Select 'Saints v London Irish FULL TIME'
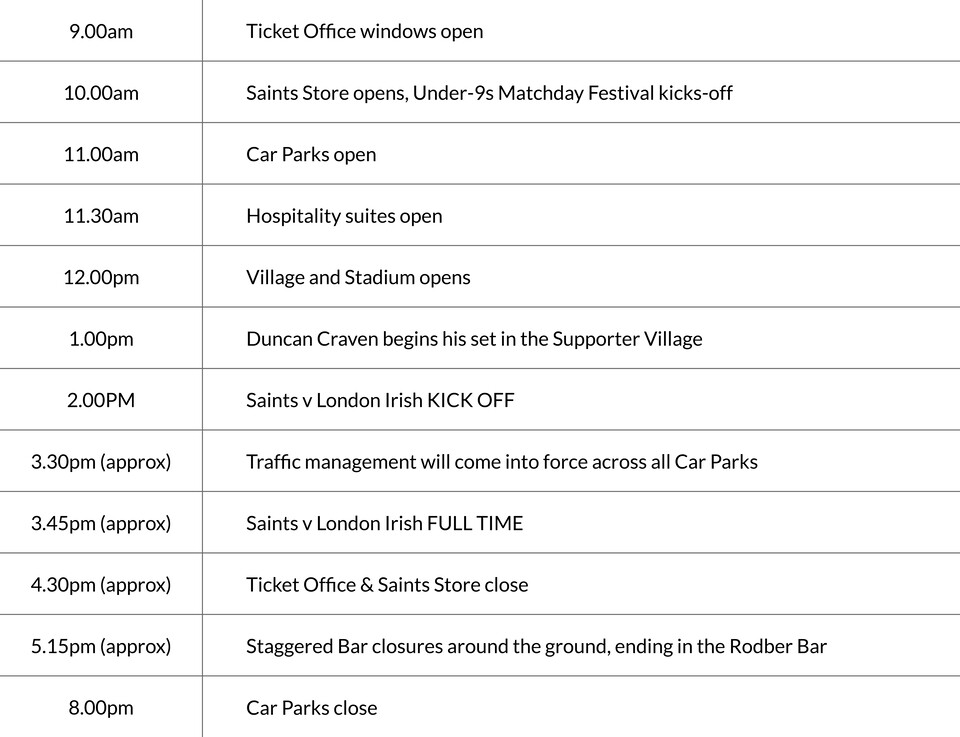This screenshot has width=960, height=737. coord(384,524)
